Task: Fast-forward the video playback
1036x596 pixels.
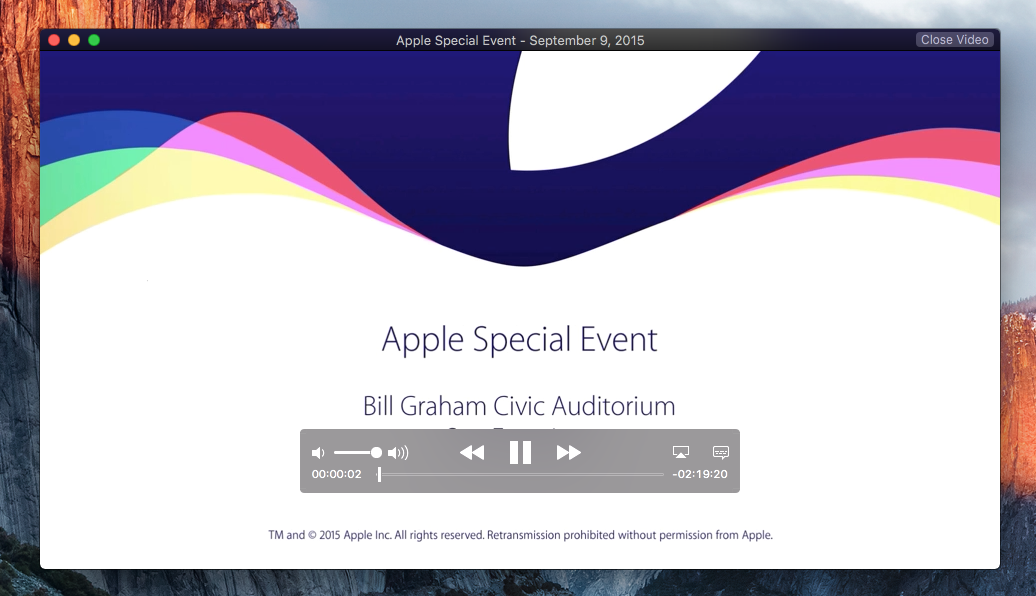Action: (x=569, y=452)
